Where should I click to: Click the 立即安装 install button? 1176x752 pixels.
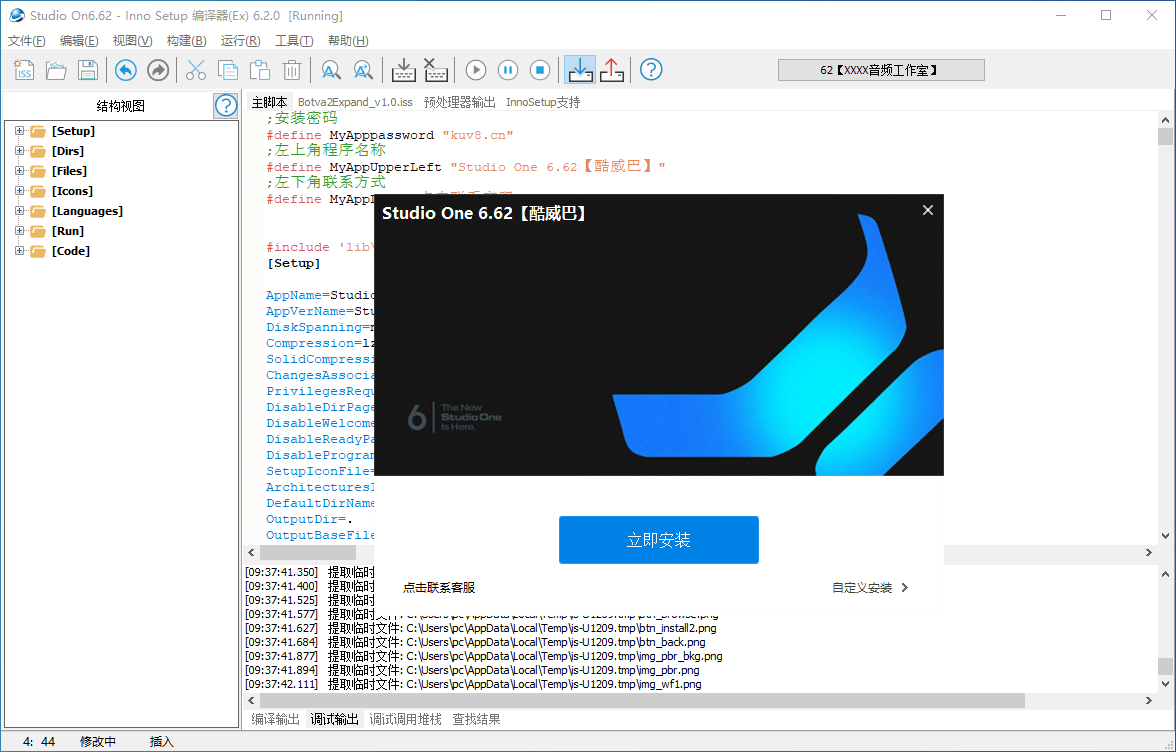point(658,540)
